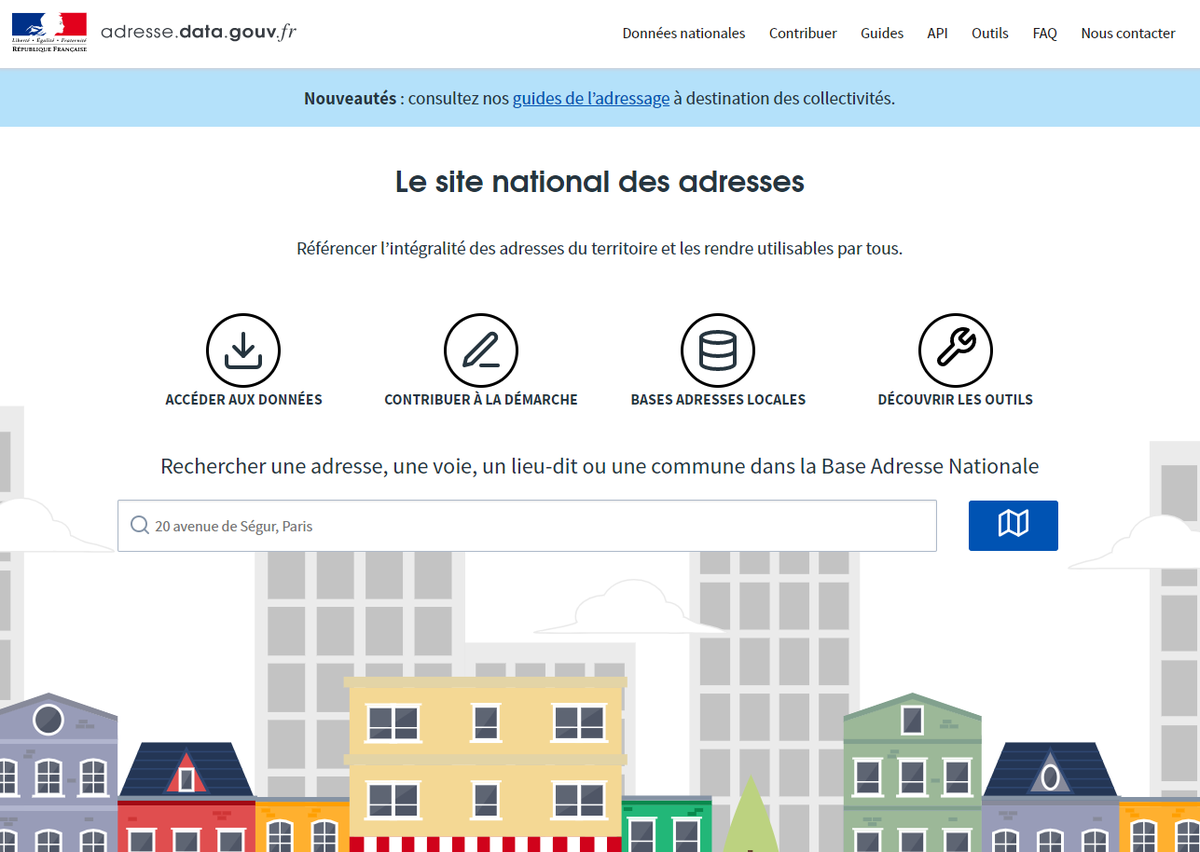
Task: Click the blue map button beside the search
Action: click(x=1013, y=525)
